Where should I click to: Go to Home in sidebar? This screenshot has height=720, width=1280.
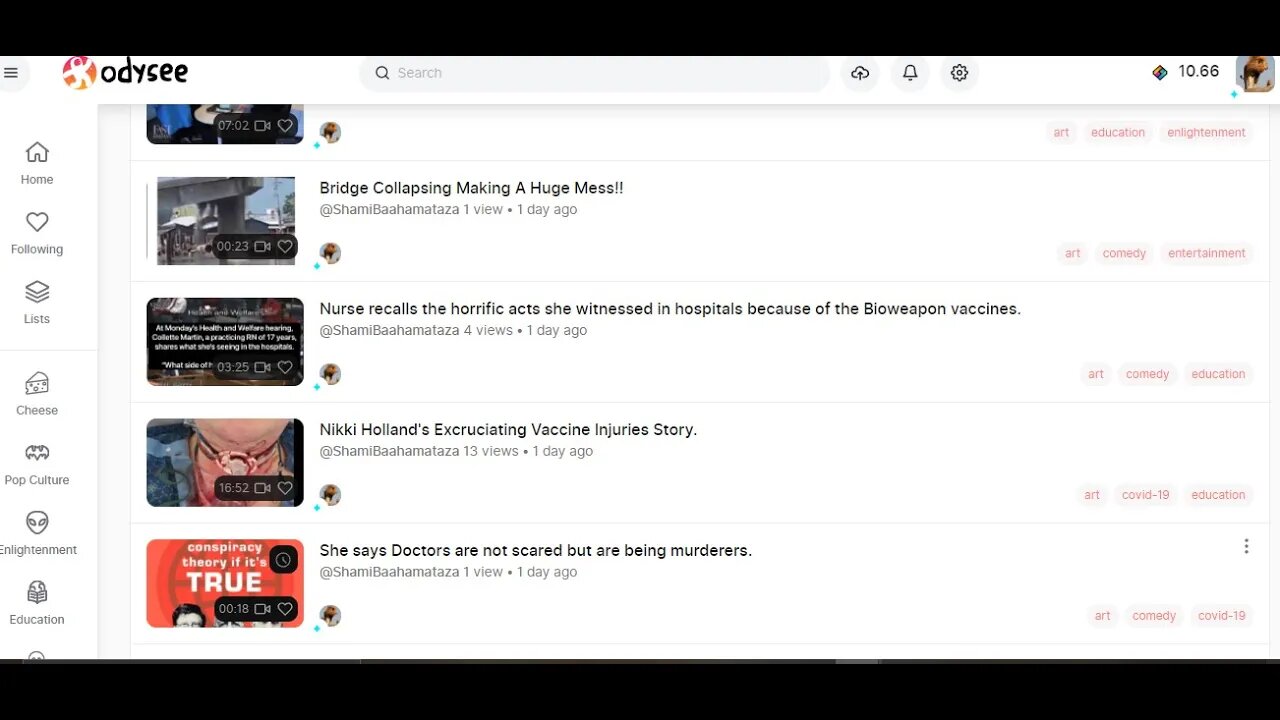37,163
